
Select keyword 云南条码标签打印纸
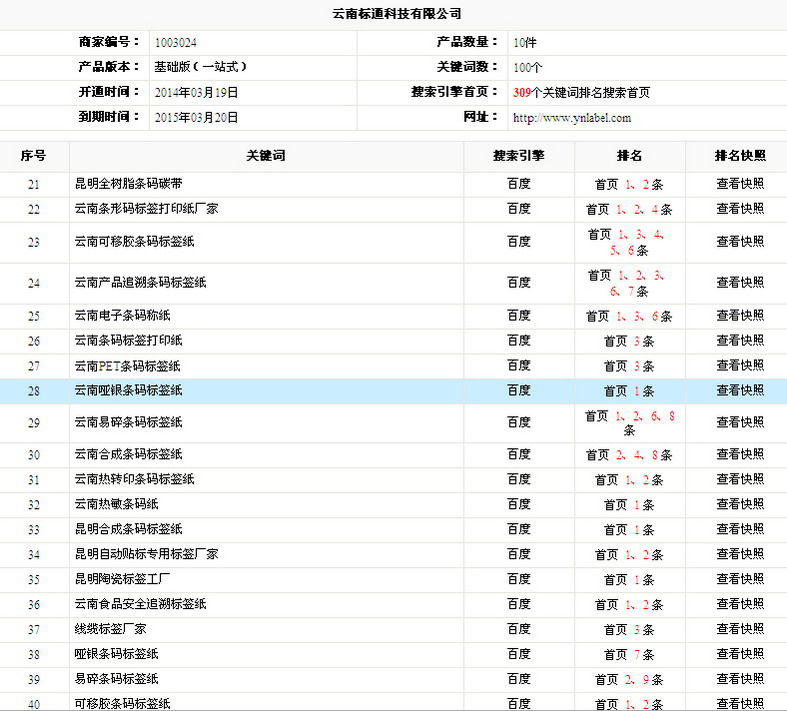click(x=128, y=341)
